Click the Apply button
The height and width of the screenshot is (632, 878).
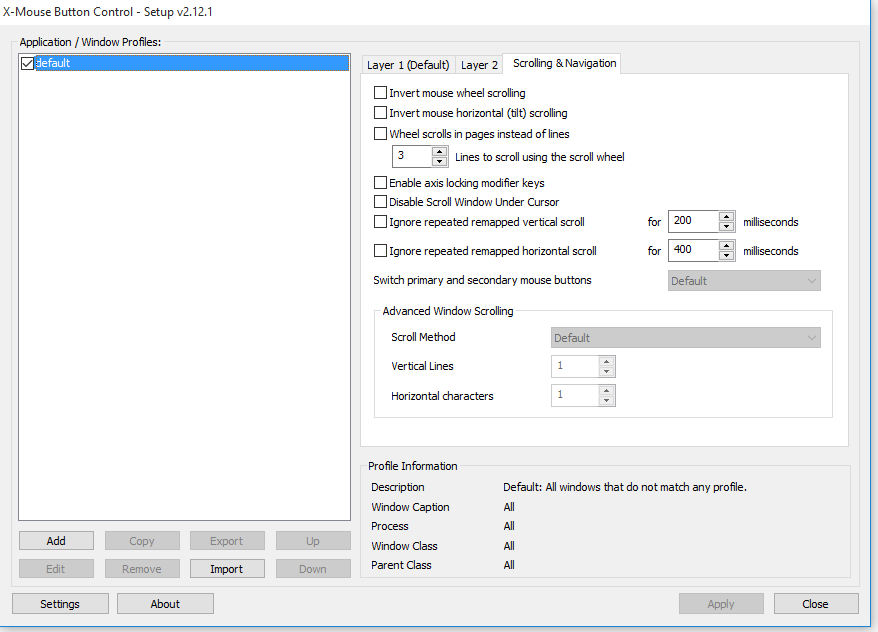(x=721, y=604)
